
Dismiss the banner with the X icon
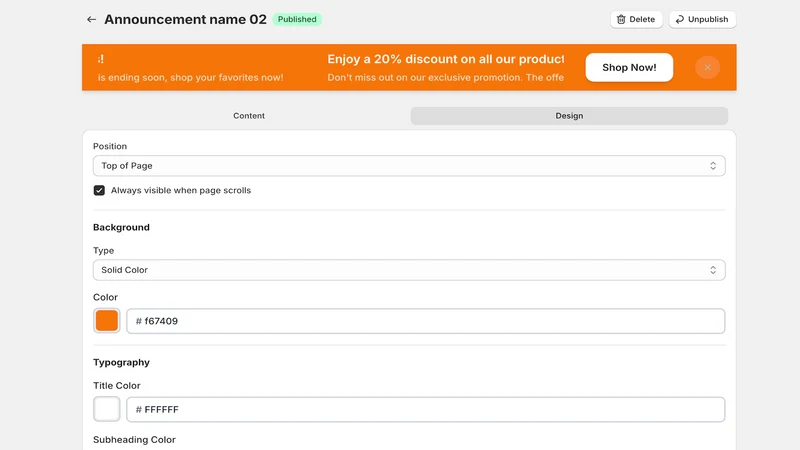coord(707,67)
